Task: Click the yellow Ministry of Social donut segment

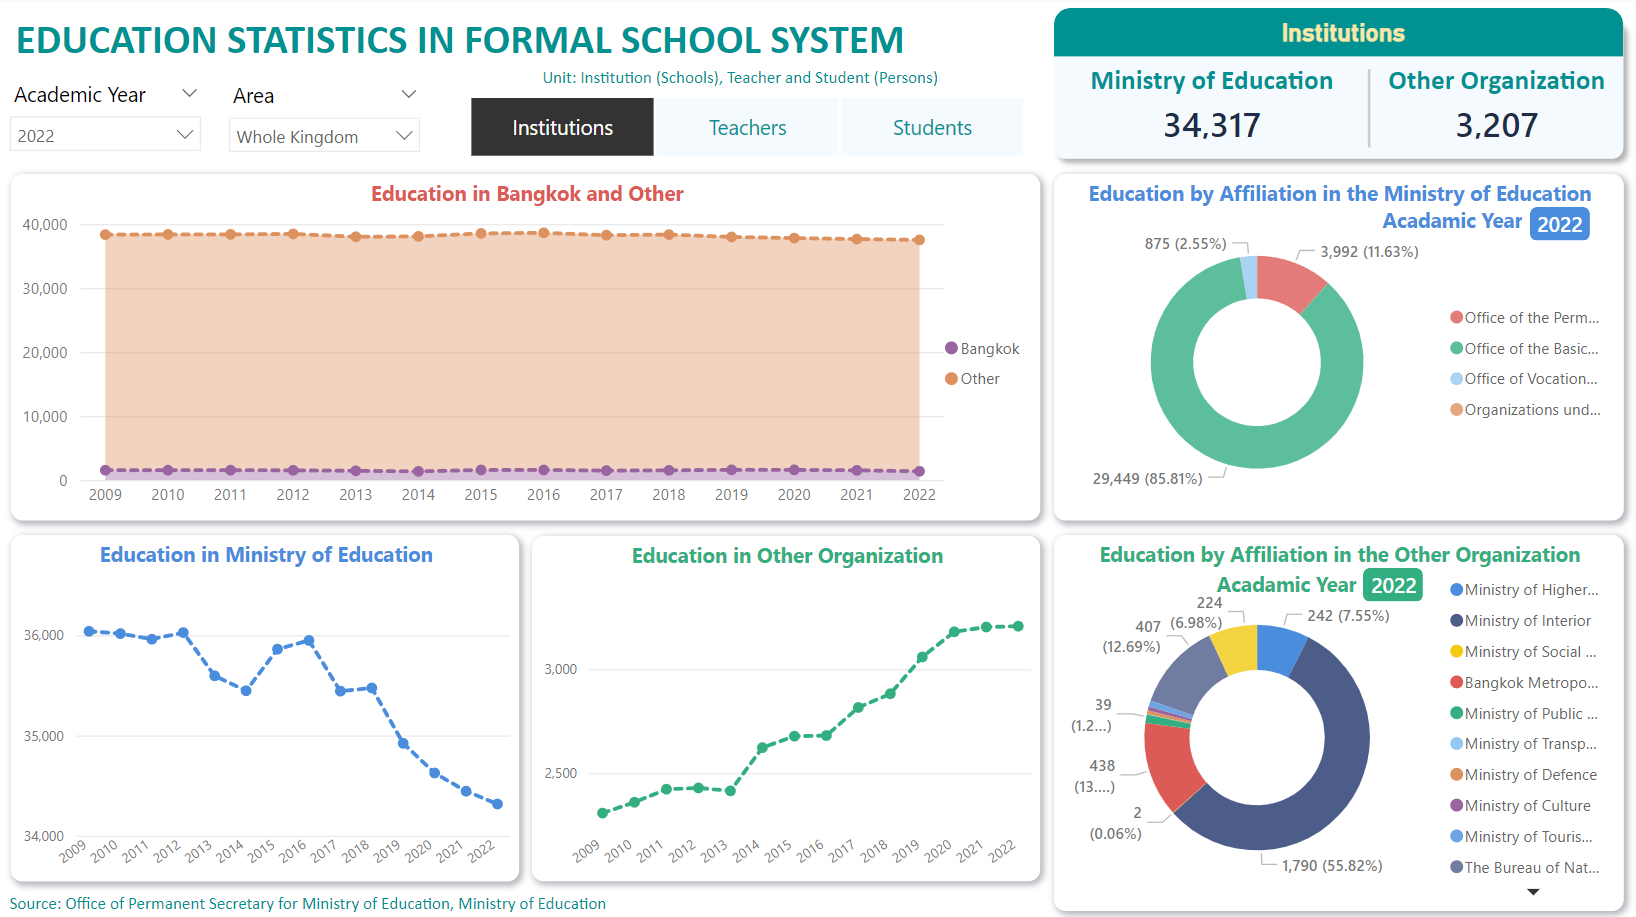Action: click(x=1236, y=649)
